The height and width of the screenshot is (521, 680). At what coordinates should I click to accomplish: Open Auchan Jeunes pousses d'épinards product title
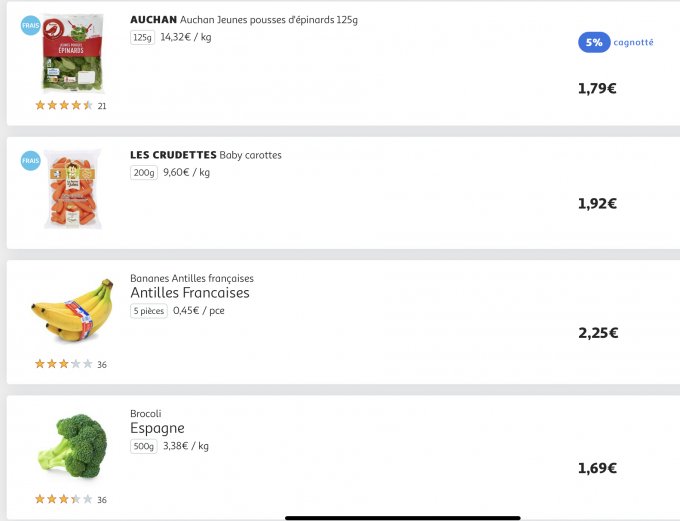[244, 19]
